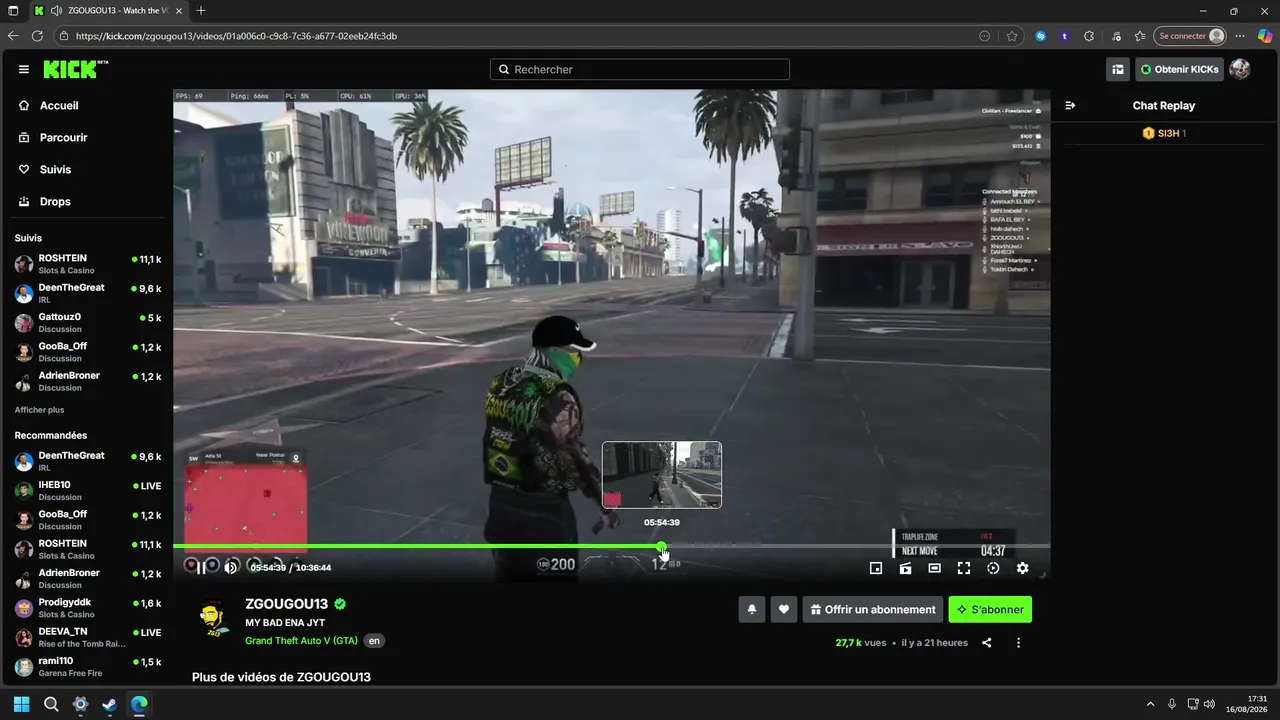Open the browser favorites list

tap(1140, 36)
